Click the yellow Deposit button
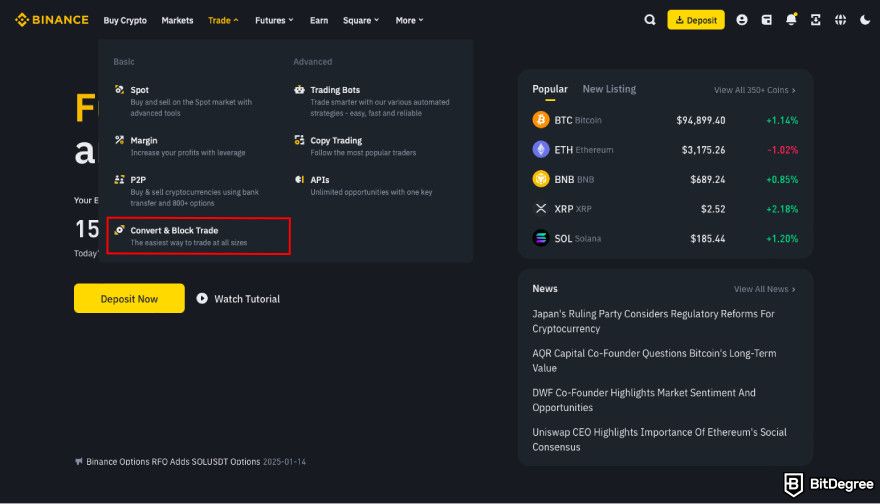880x504 pixels. point(696,20)
